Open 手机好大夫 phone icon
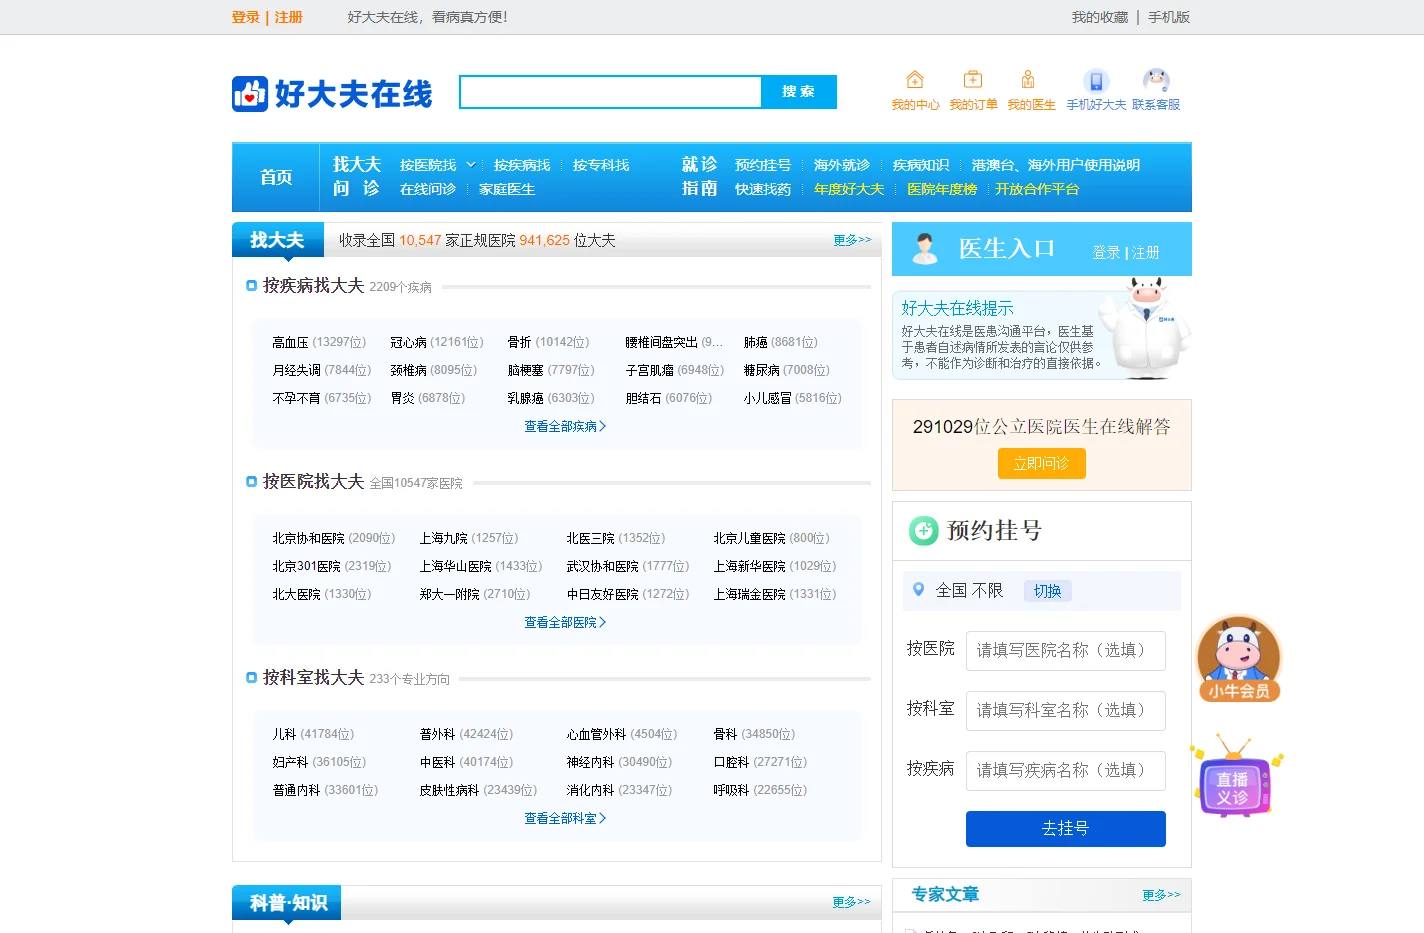1424x933 pixels. (1096, 81)
